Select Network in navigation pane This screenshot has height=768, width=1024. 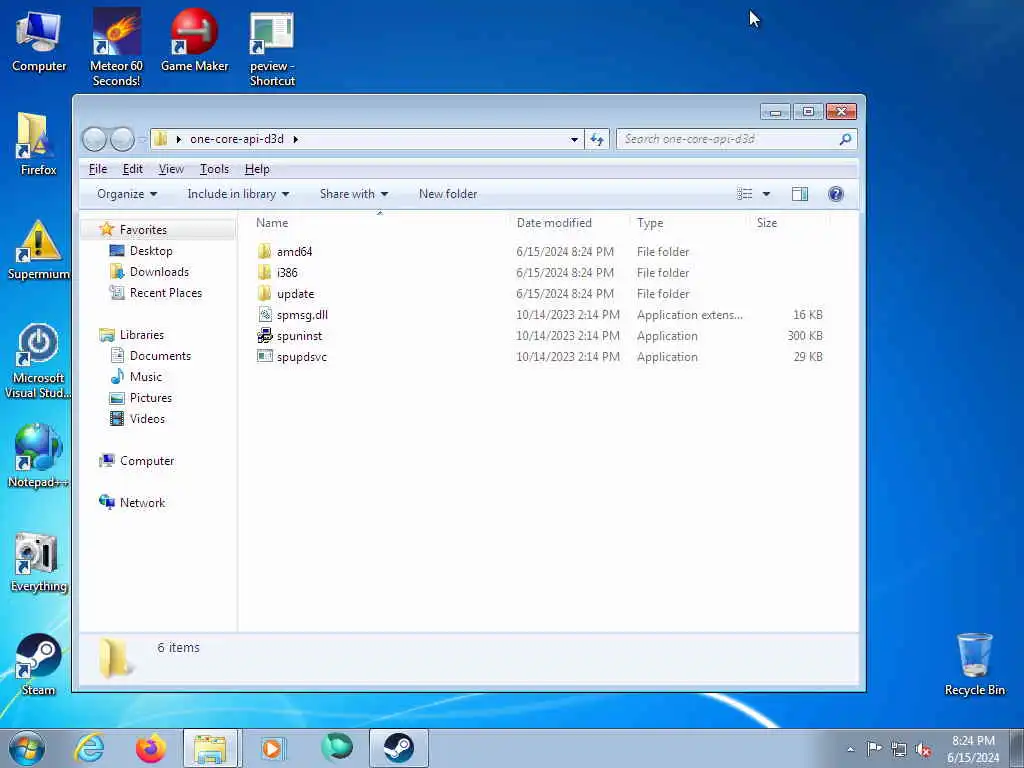142,502
